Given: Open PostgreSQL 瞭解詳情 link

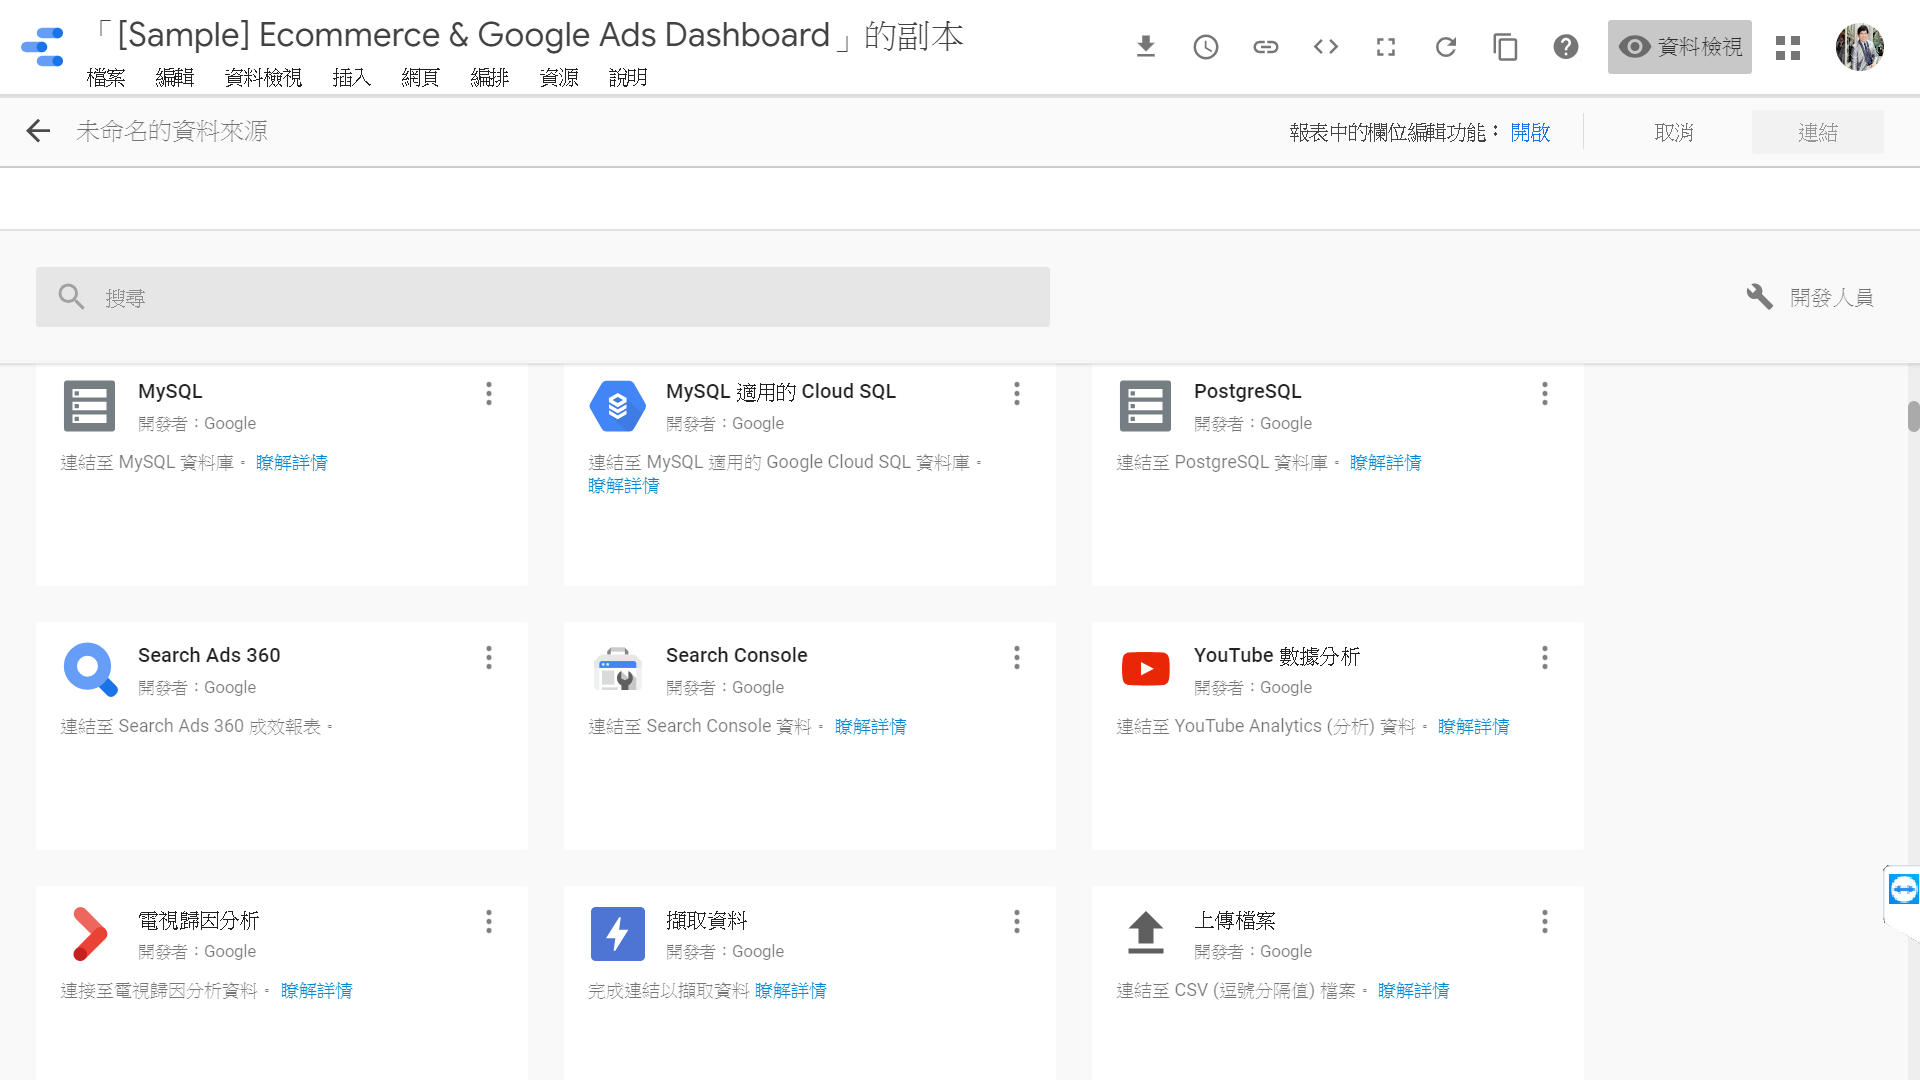Looking at the screenshot, I should click(x=1386, y=462).
